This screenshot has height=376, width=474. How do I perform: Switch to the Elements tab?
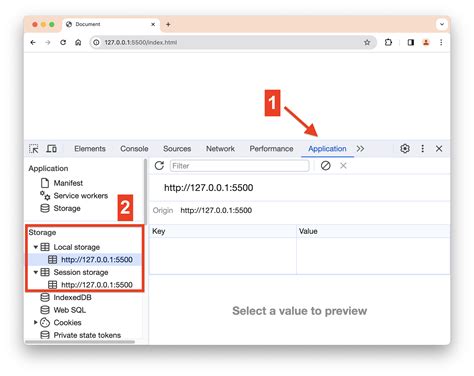coord(90,149)
